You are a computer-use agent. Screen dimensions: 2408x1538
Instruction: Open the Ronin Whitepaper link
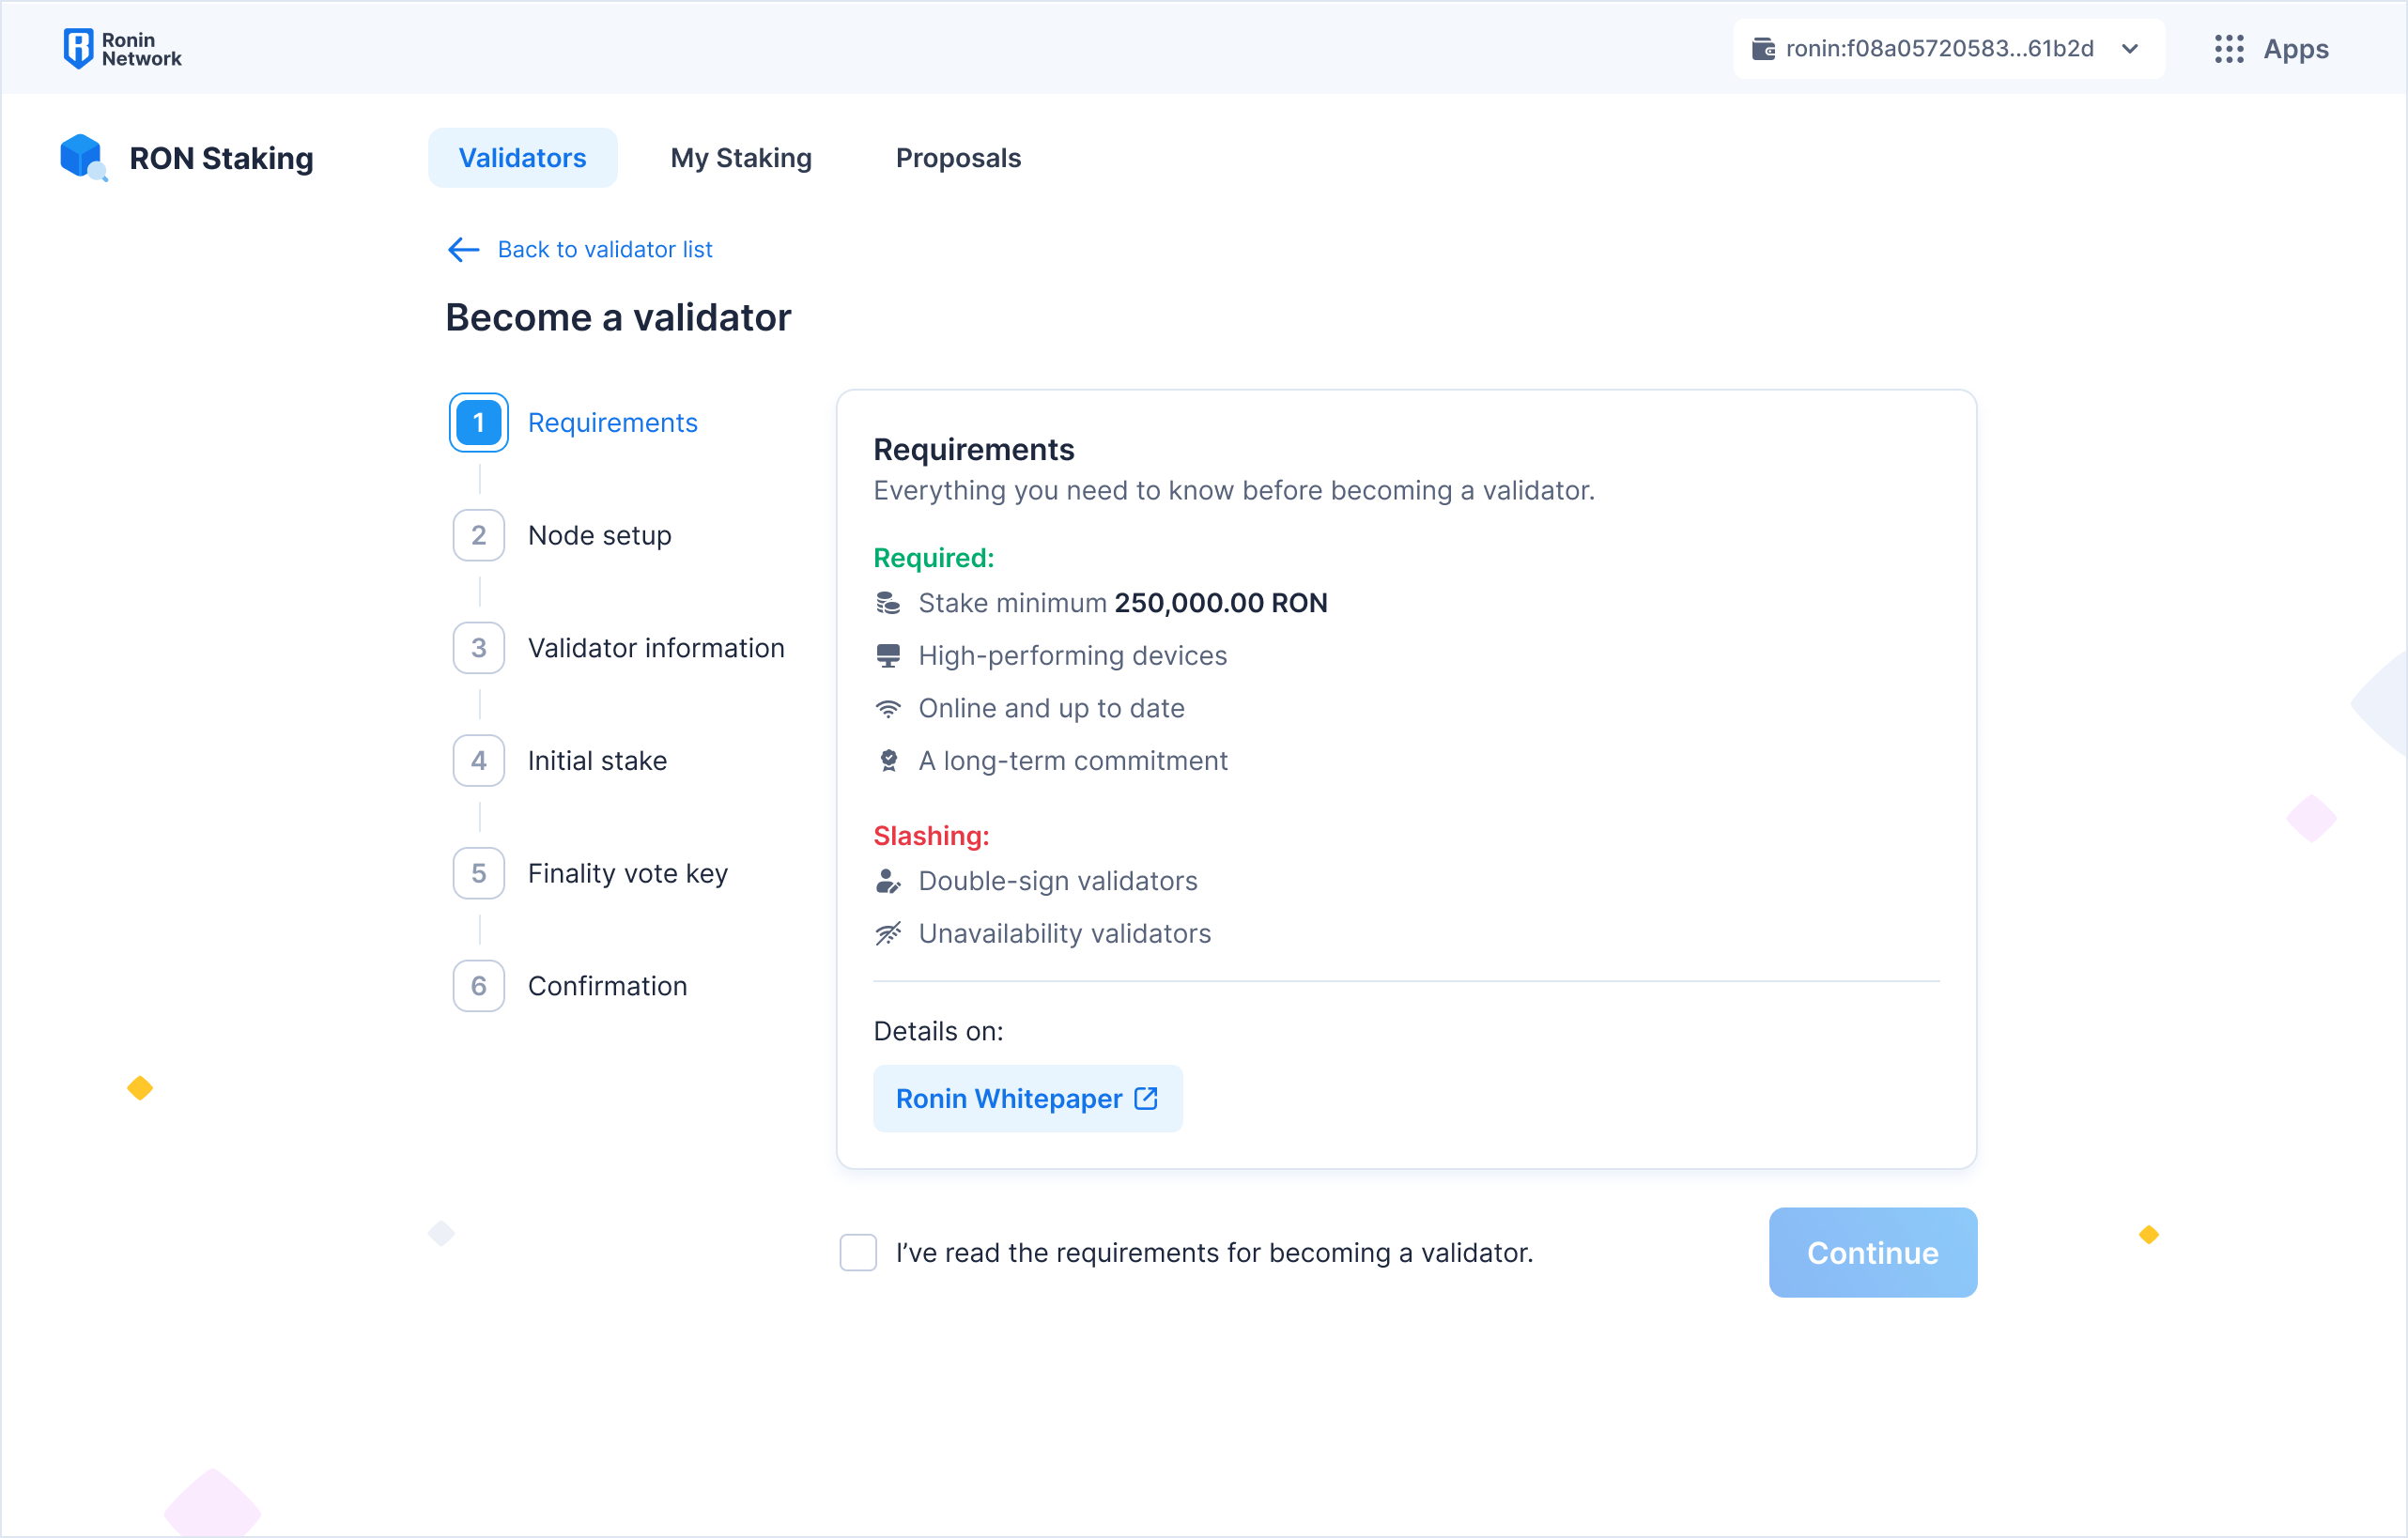point(1027,1098)
